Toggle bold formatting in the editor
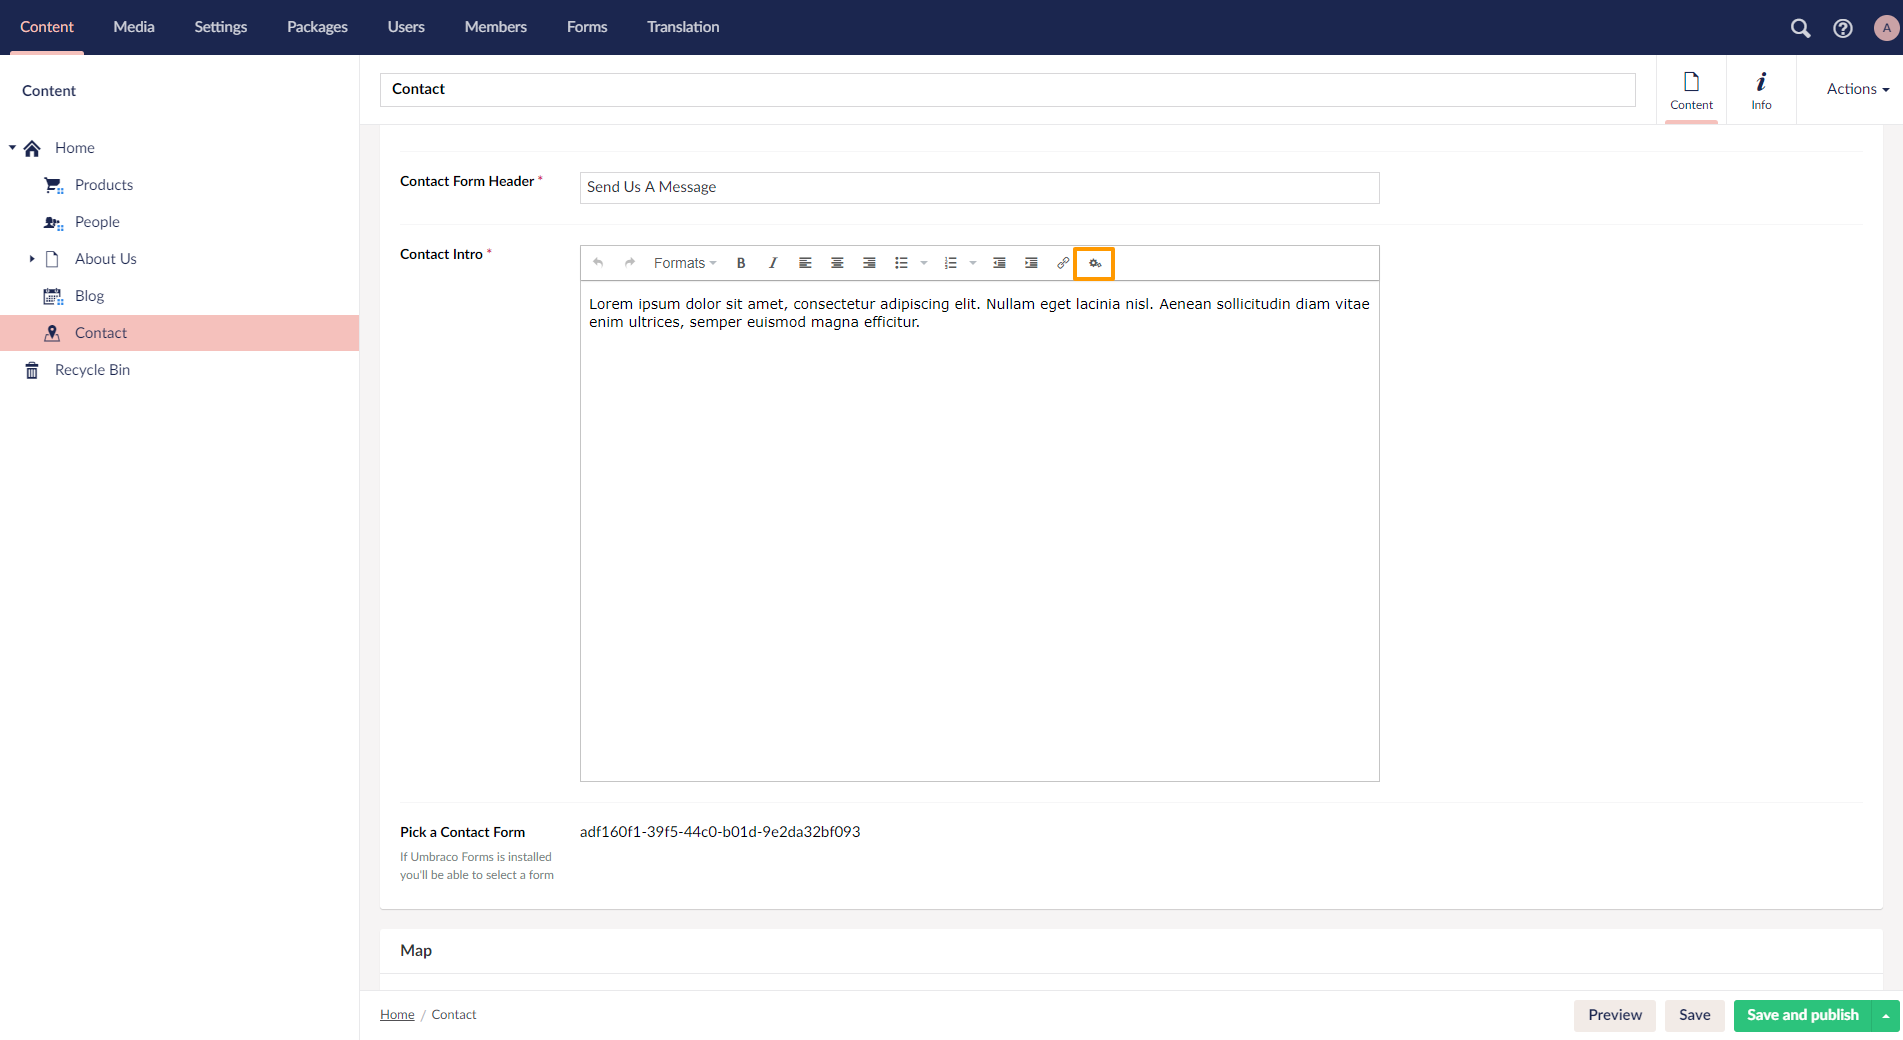Screen dimensions: 1903x1040 click(741, 263)
